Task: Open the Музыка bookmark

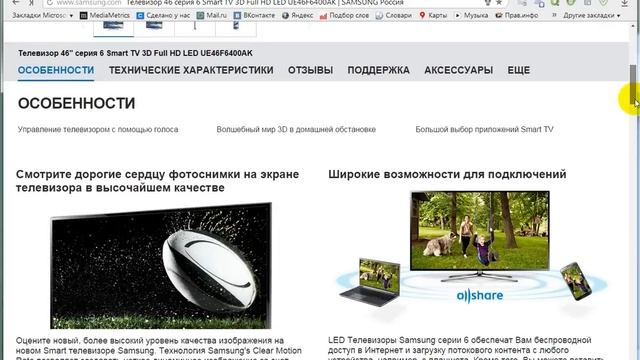Action: (471, 16)
